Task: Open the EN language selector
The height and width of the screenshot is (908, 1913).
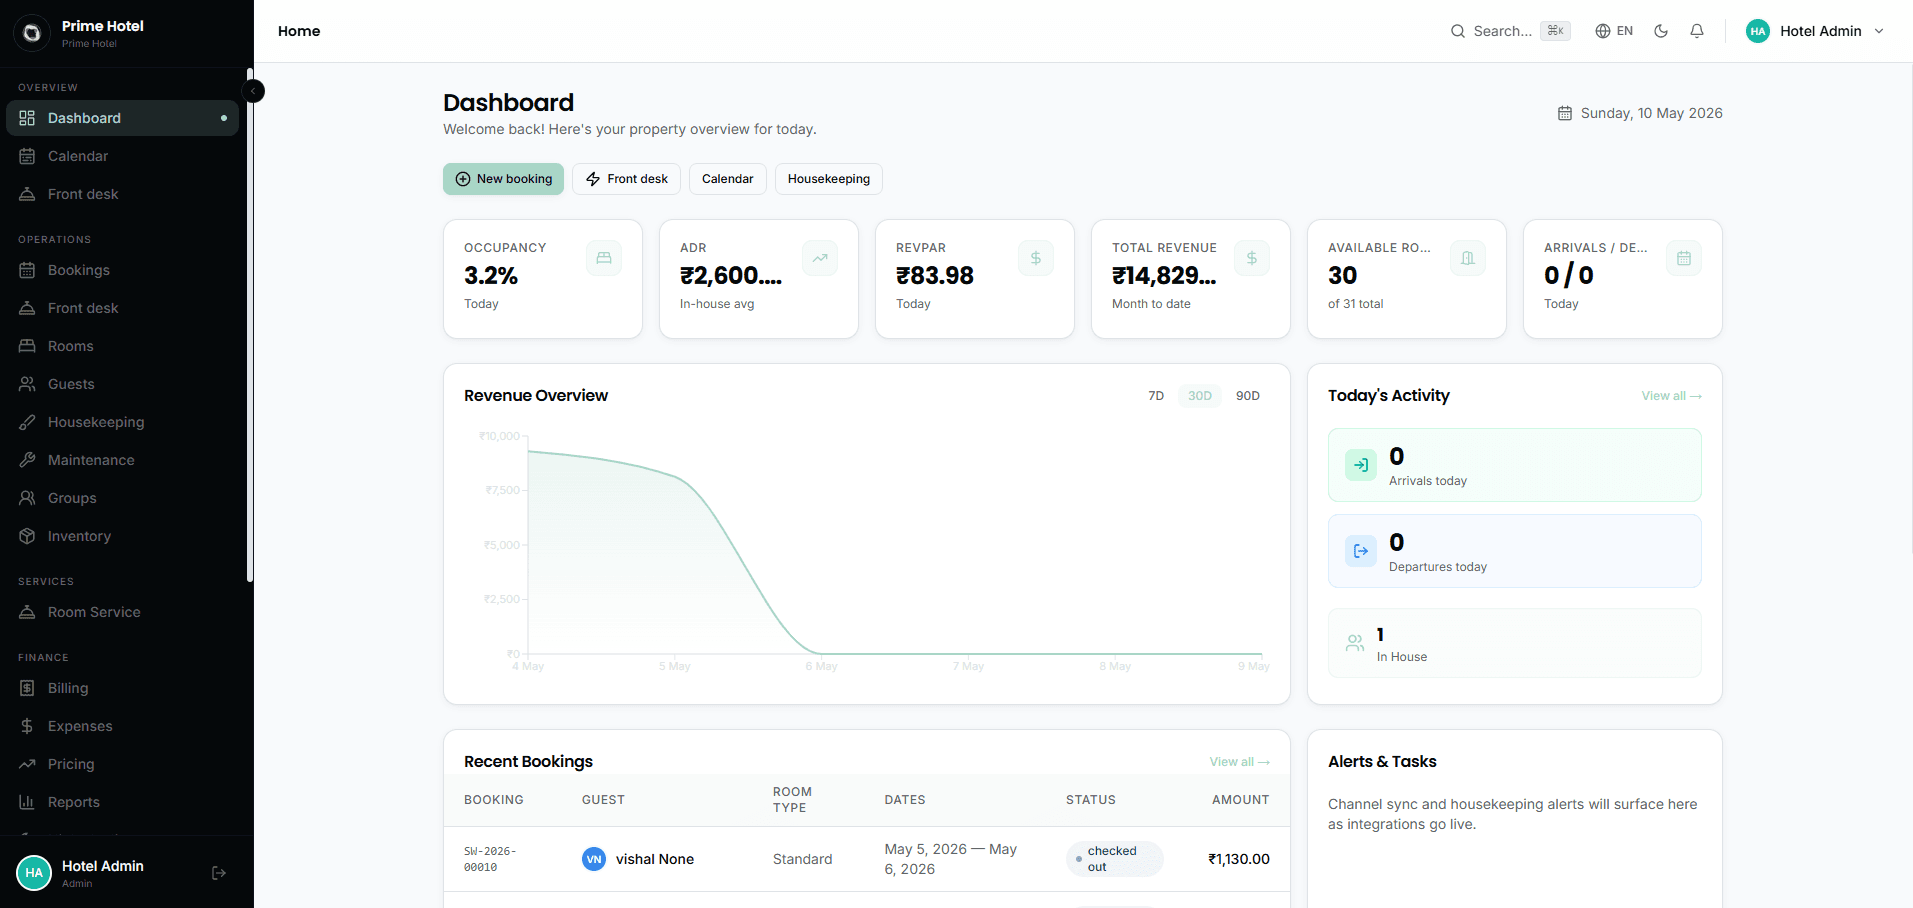Action: tap(1614, 31)
